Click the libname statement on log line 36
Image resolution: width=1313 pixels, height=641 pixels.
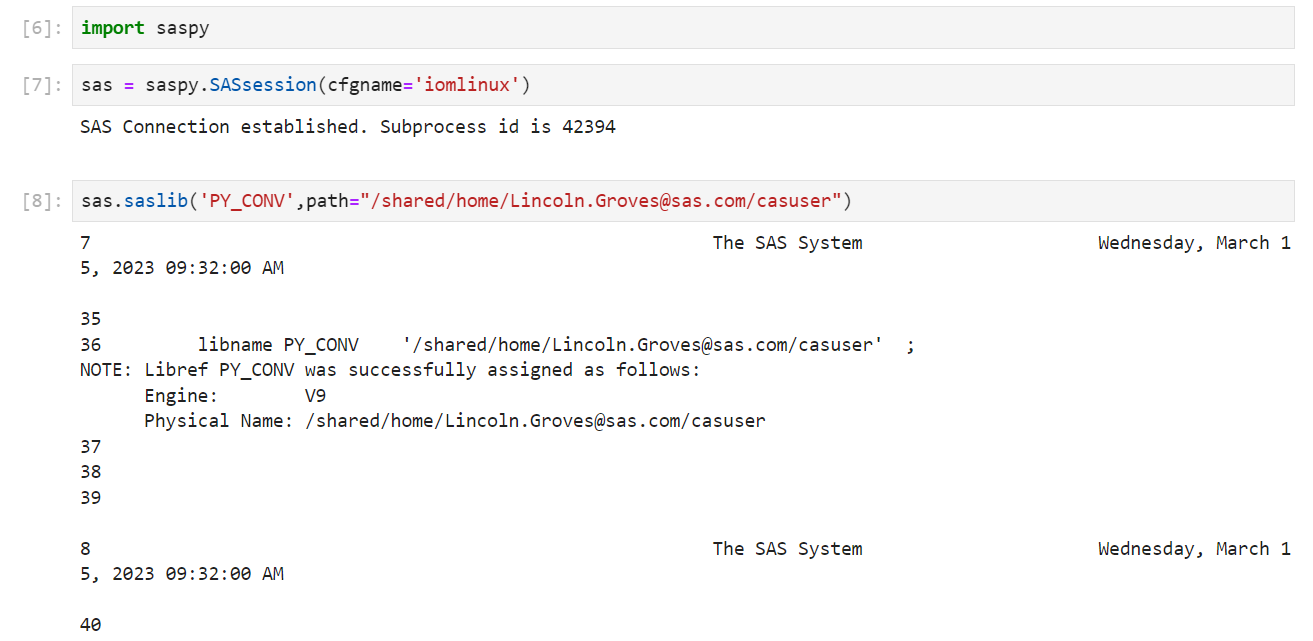[x=555, y=345]
